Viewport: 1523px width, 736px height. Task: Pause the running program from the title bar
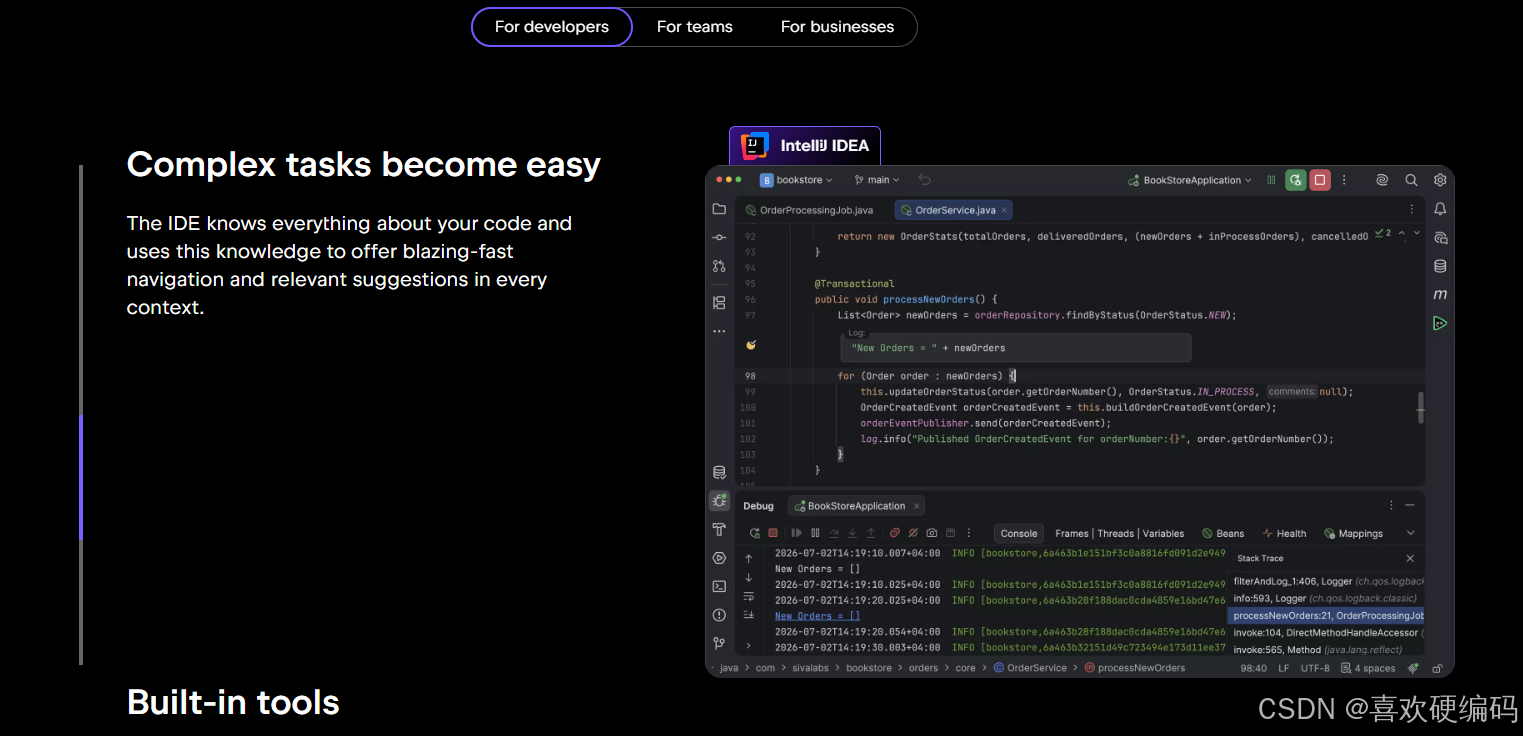[x=1271, y=180]
